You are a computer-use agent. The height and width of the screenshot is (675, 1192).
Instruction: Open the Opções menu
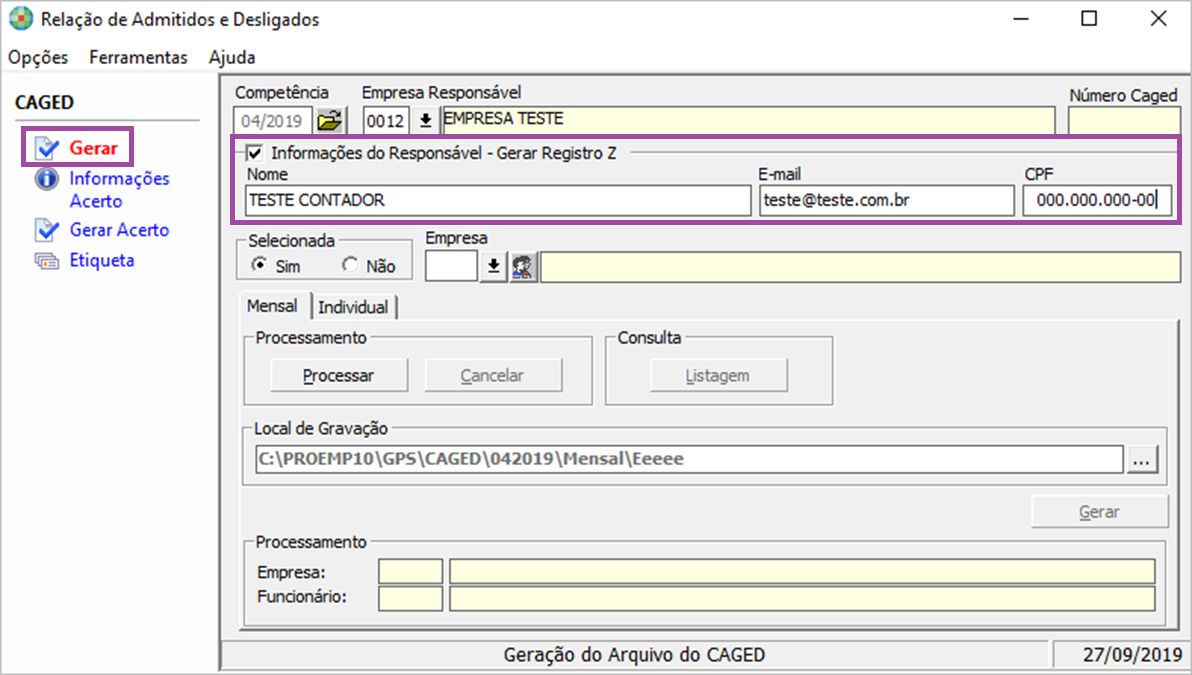(38, 57)
